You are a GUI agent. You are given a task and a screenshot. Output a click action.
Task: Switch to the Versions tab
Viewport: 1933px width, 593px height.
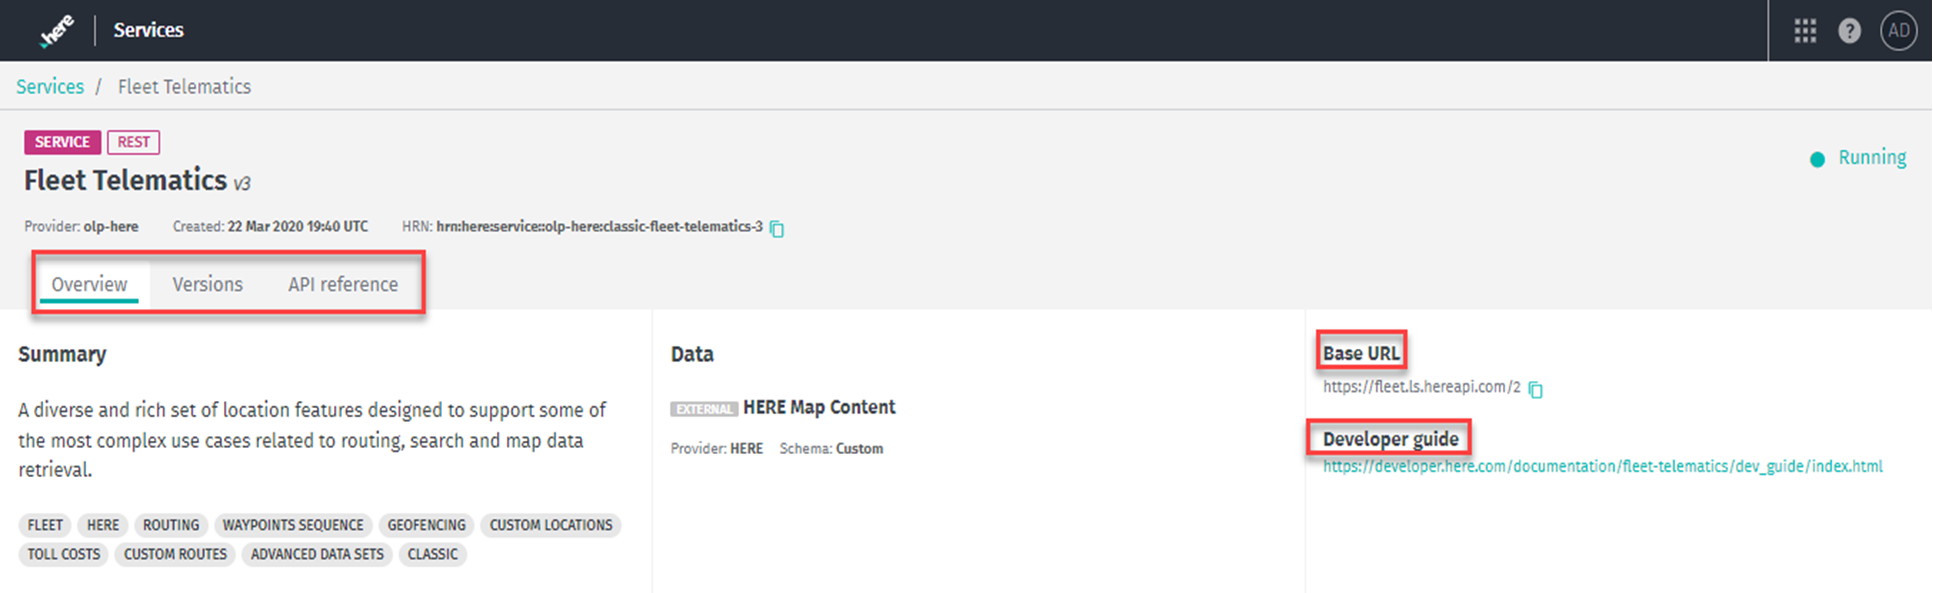click(207, 284)
